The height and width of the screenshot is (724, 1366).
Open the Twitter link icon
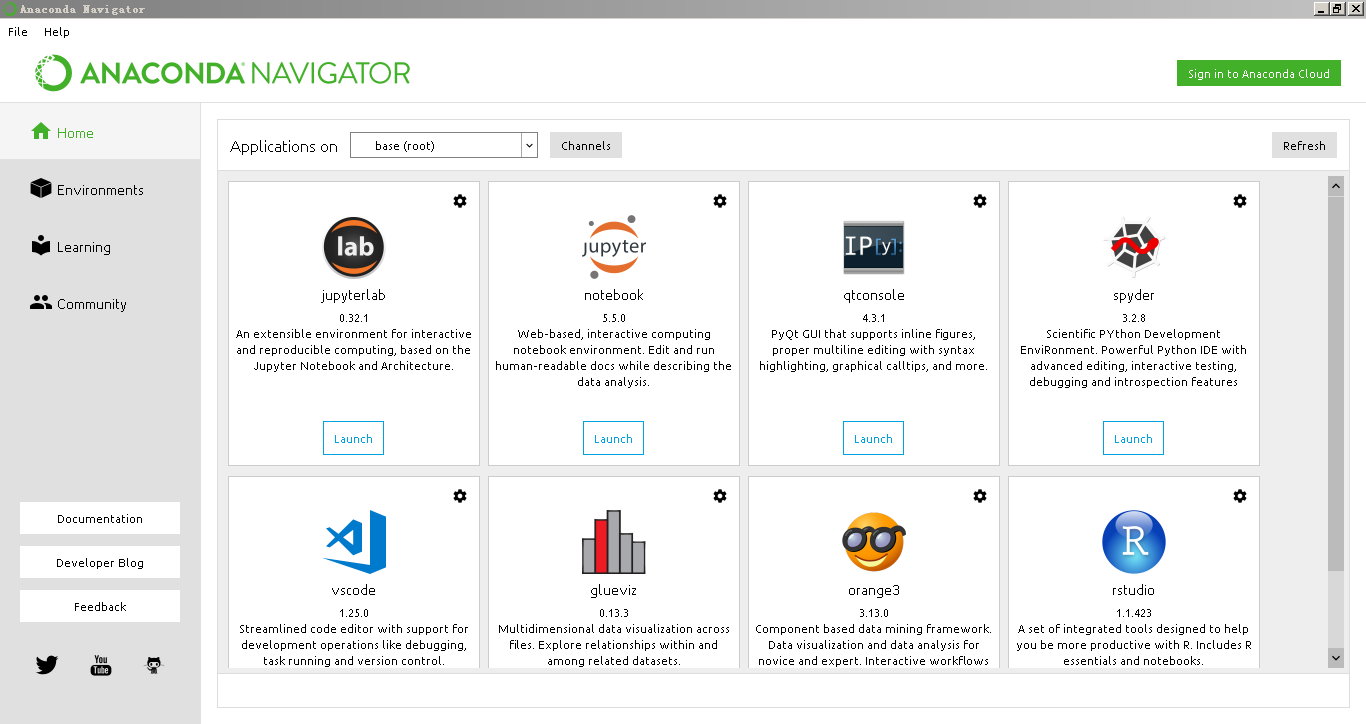[47, 665]
